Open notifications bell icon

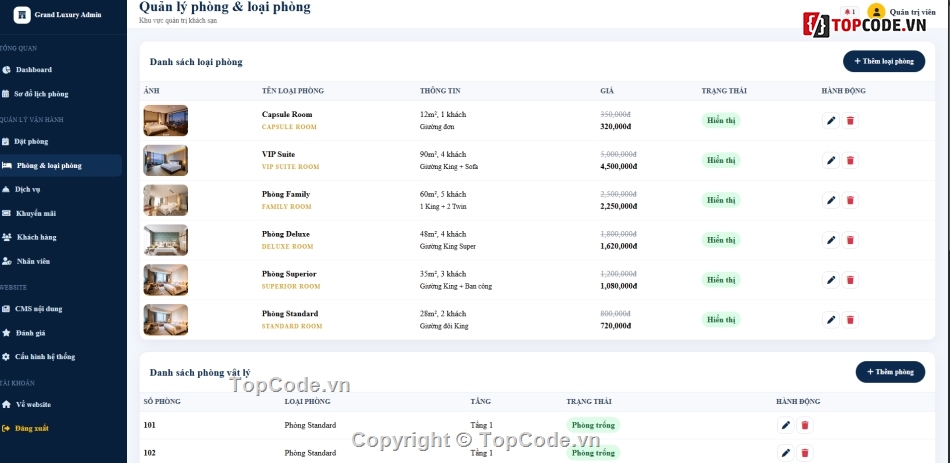[x=848, y=12]
